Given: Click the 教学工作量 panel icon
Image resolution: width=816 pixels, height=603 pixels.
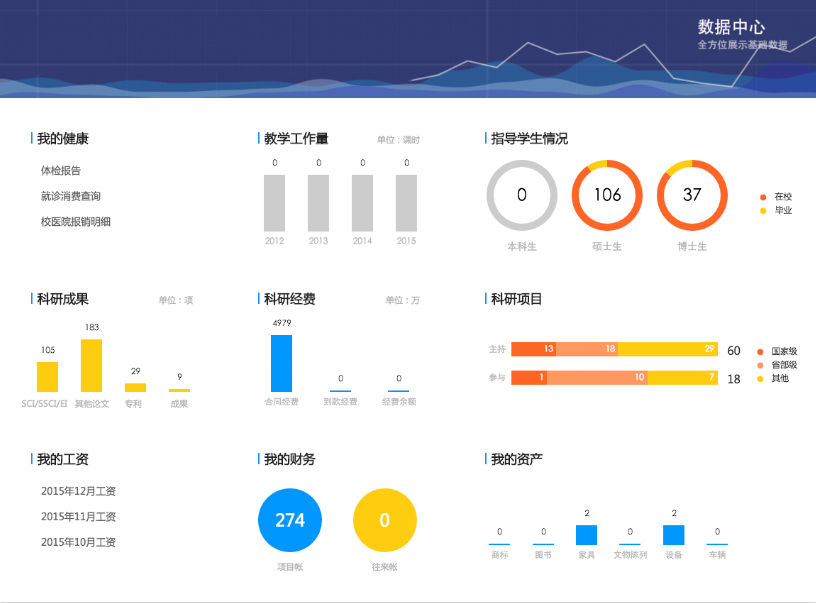Looking at the screenshot, I should (259, 137).
